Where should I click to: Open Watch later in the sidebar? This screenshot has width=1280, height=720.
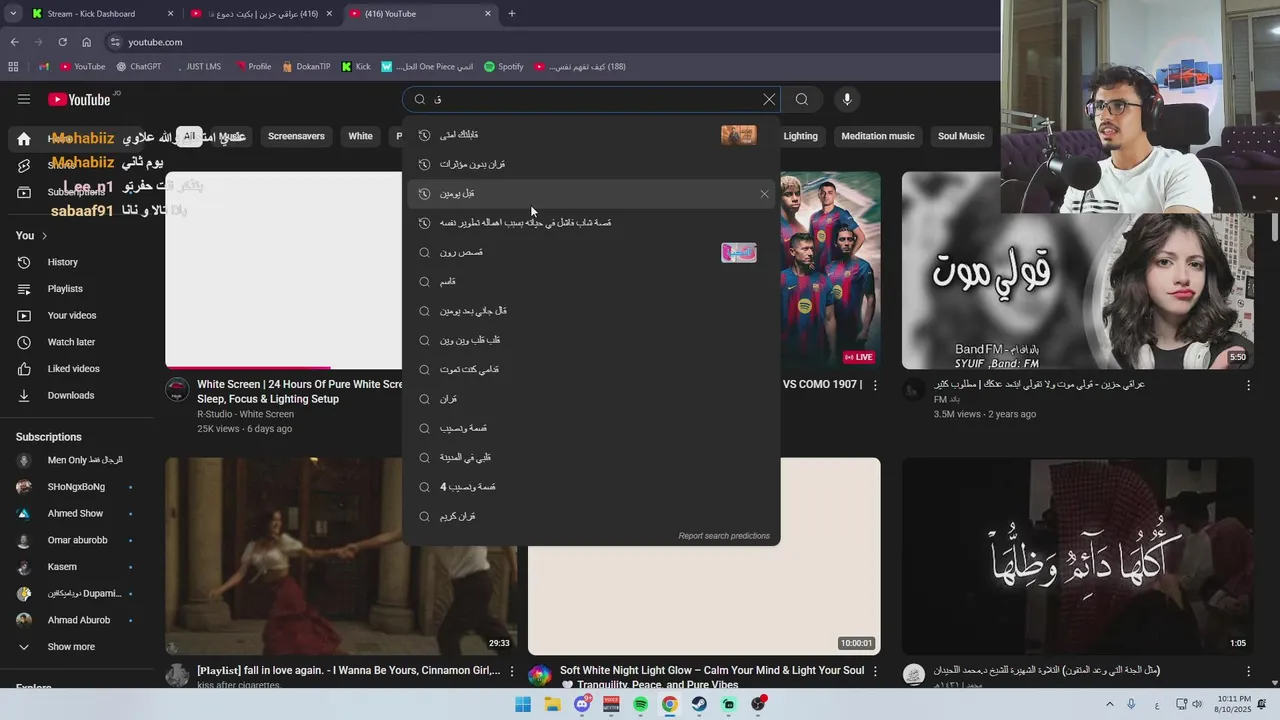coord(71,342)
